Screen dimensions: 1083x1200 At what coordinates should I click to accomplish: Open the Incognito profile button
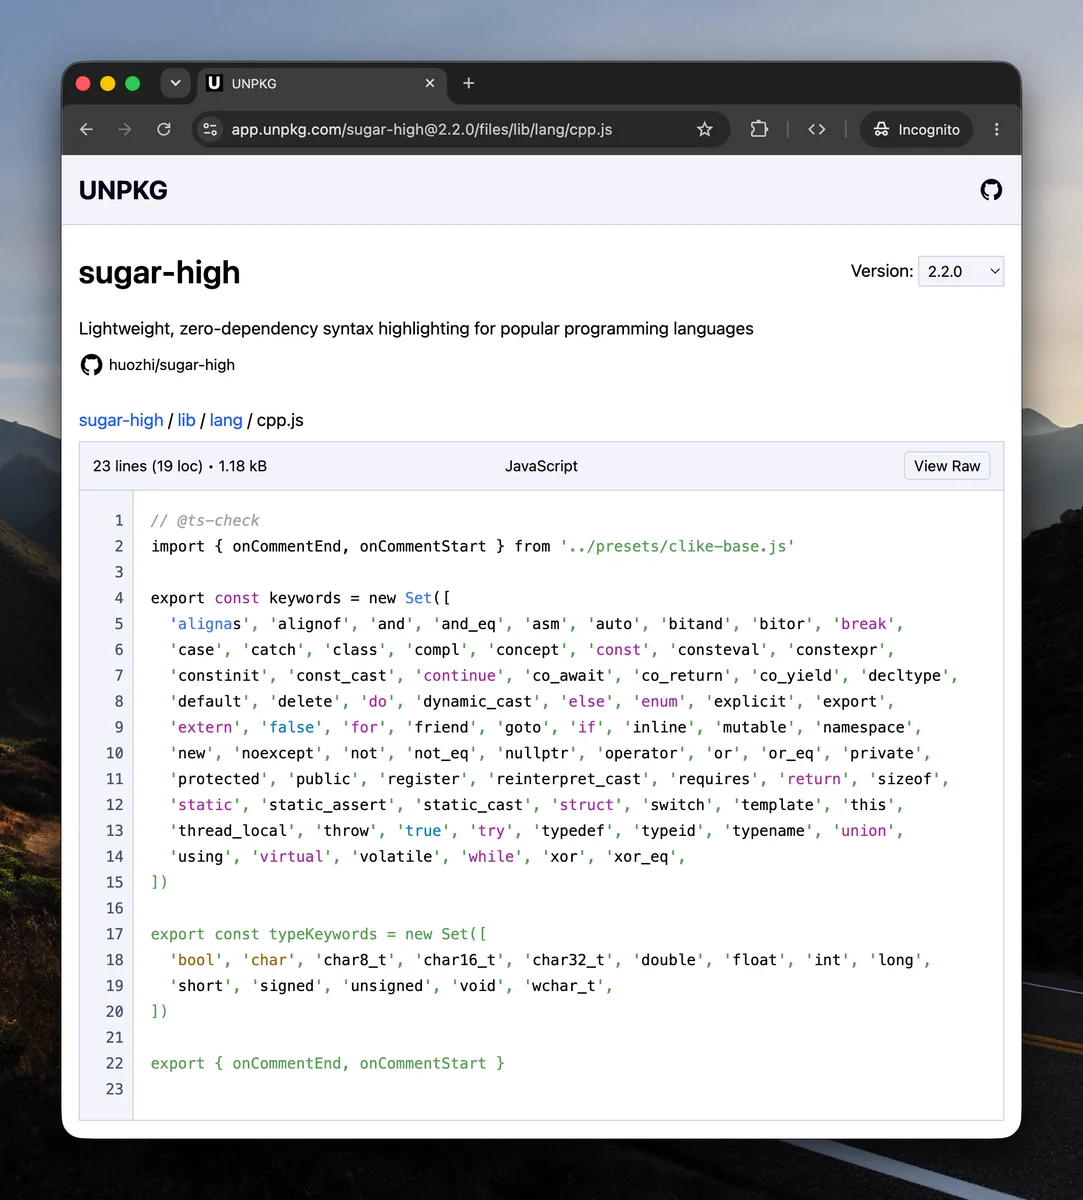916,129
